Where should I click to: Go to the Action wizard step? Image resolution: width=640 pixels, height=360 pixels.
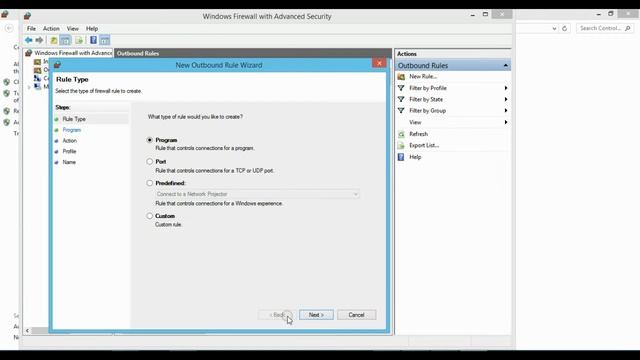(69, 141)
